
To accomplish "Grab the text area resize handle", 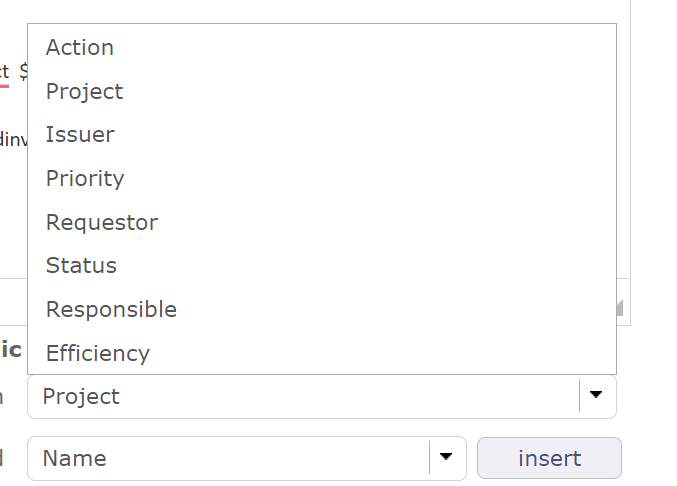I will tap(619, 308).
